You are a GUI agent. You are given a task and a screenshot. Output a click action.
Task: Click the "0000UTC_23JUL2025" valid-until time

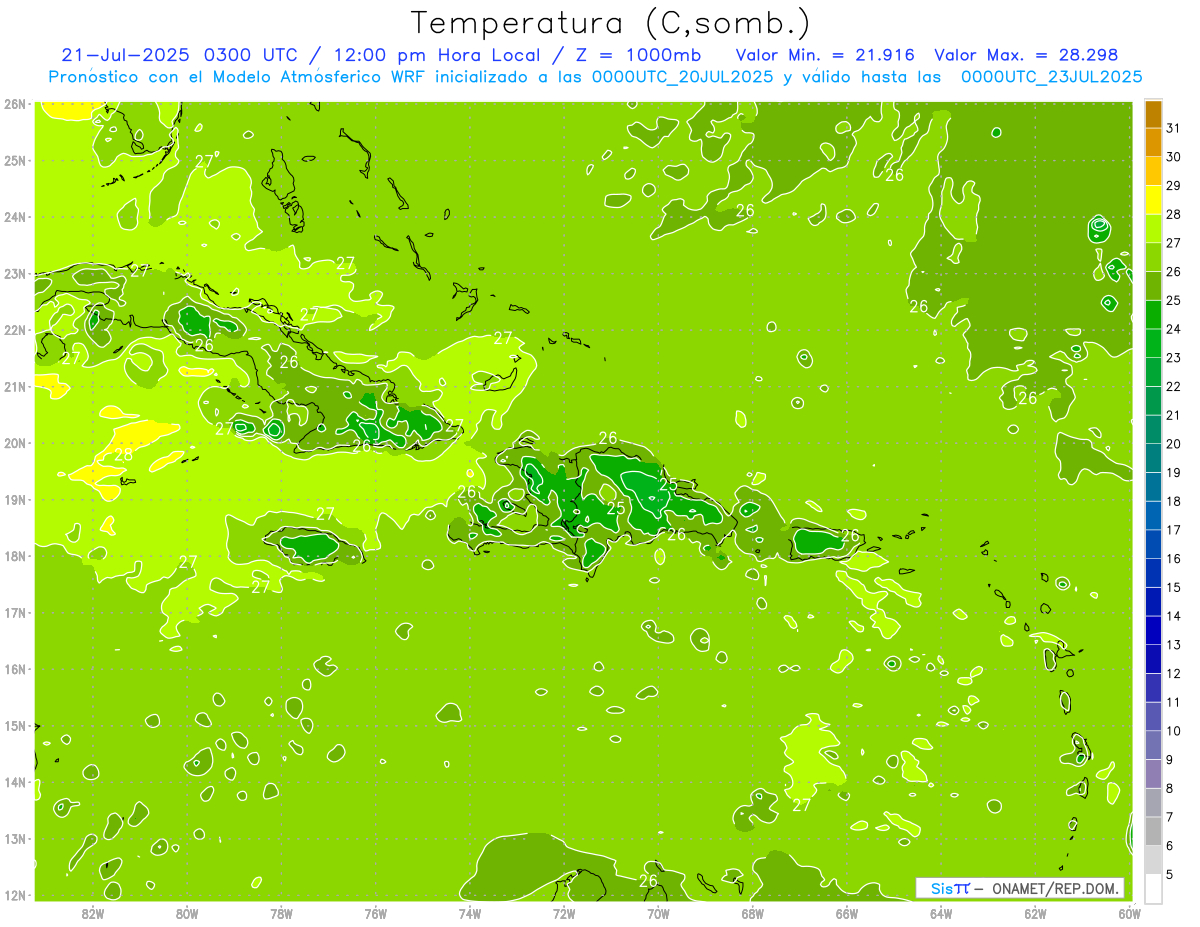(x=1051, y=76)
